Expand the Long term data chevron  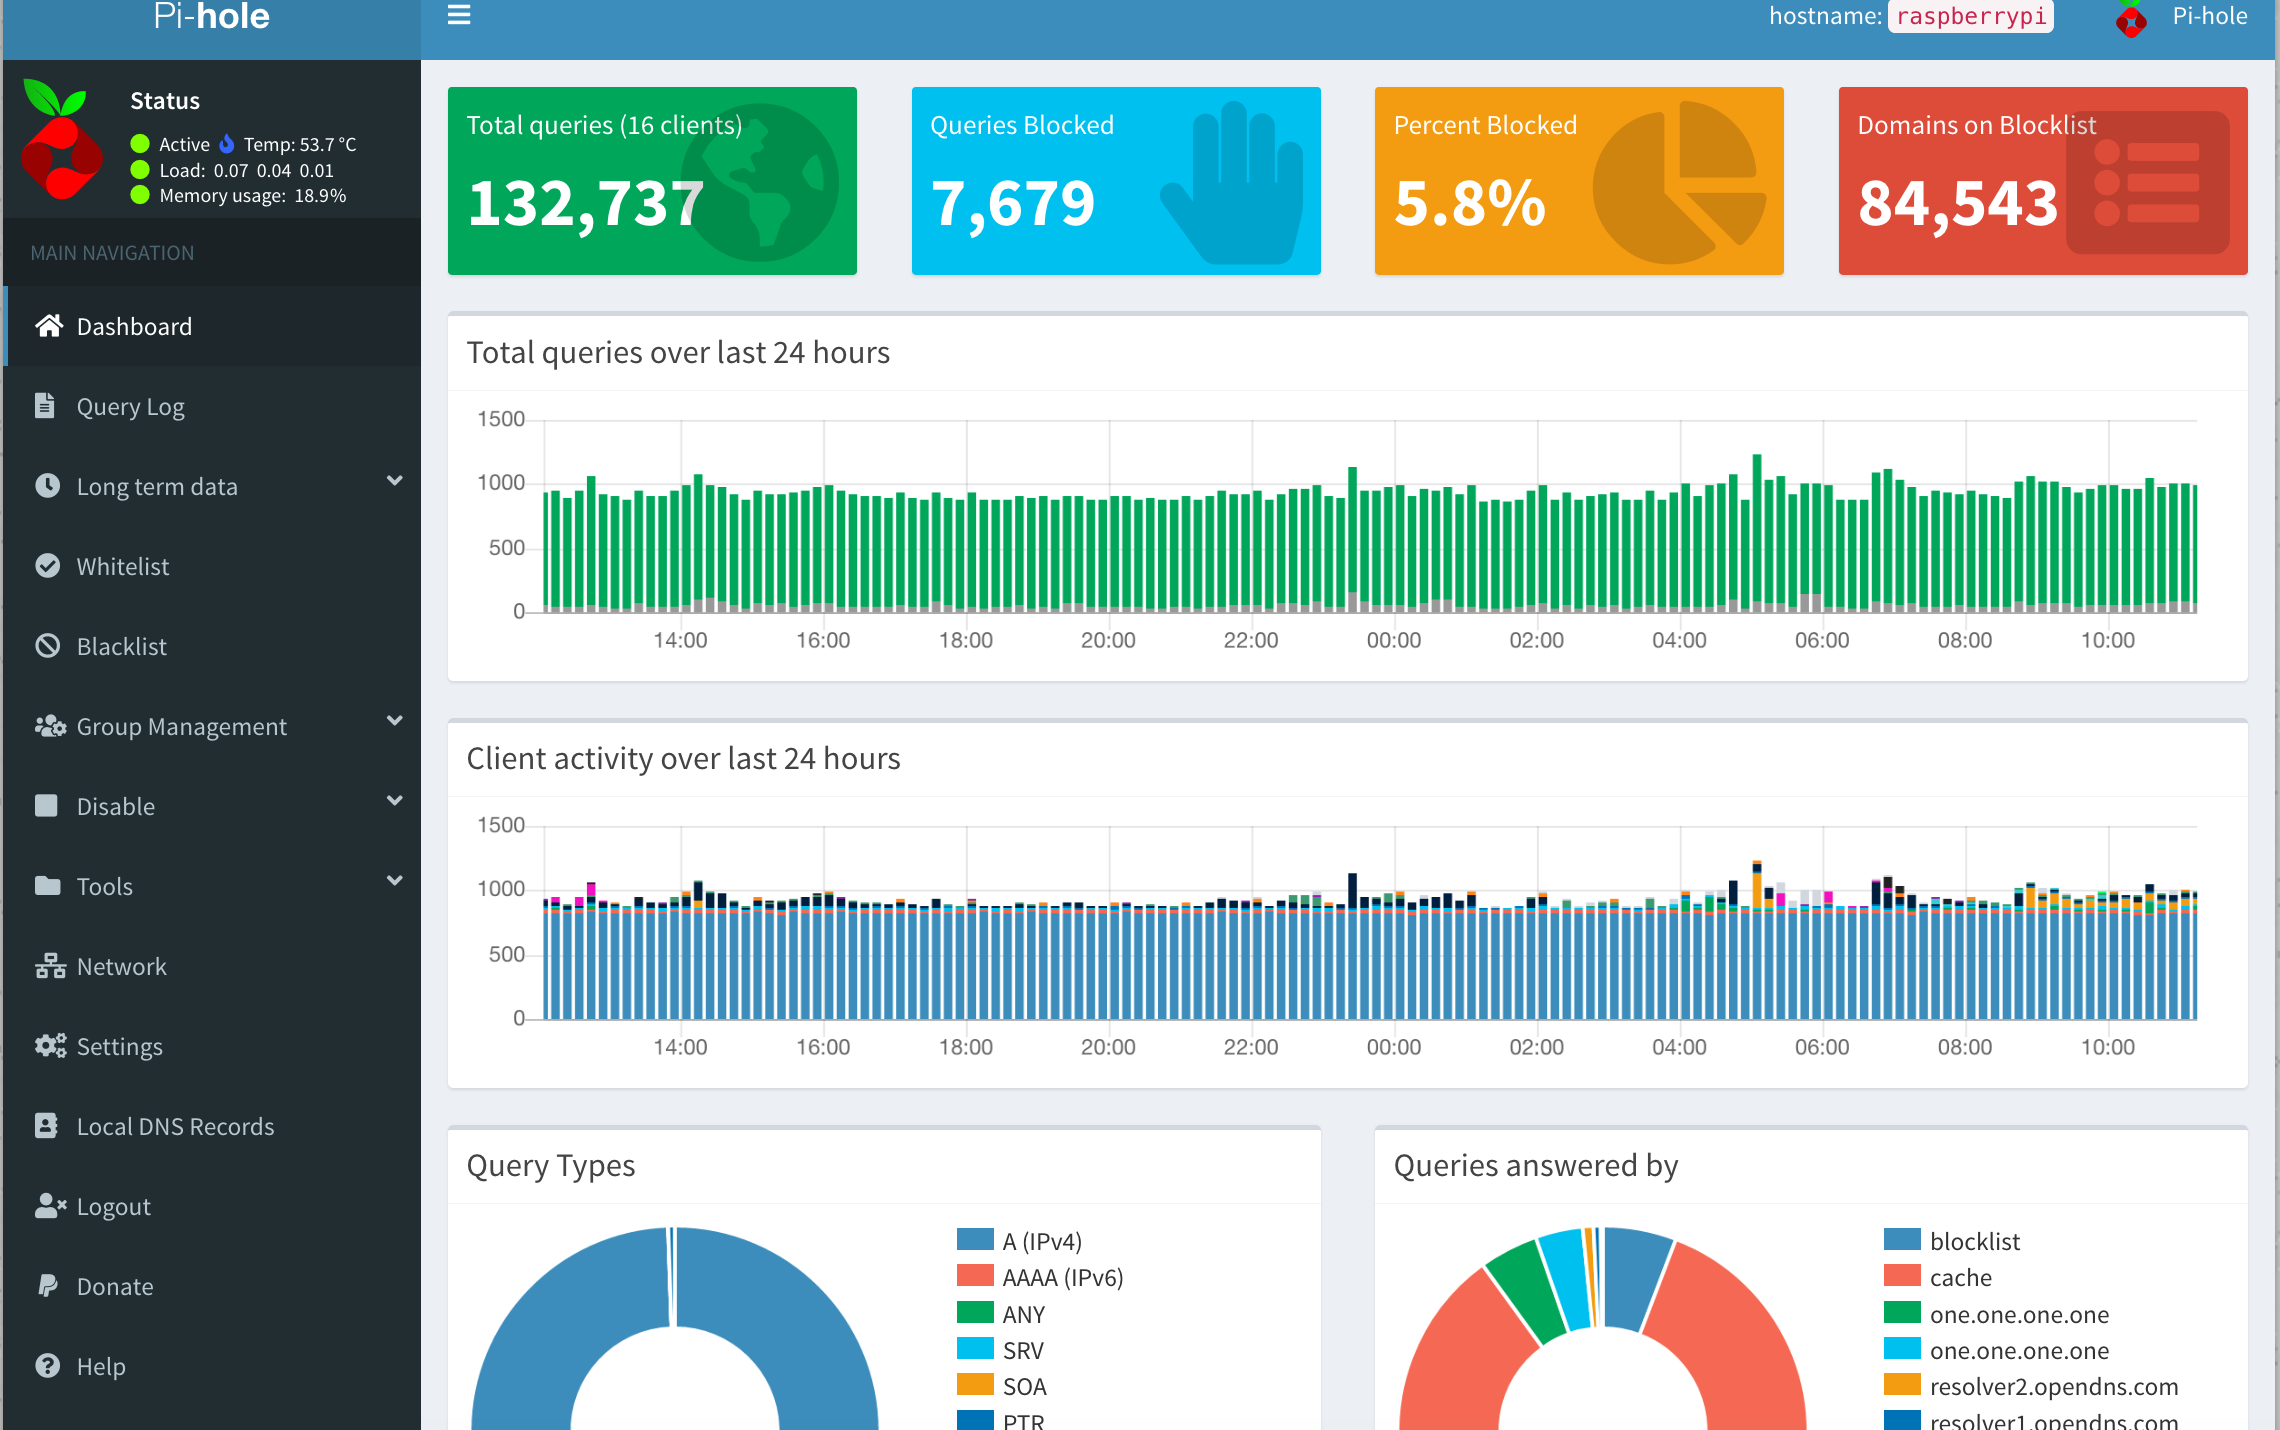pos(395,481)
